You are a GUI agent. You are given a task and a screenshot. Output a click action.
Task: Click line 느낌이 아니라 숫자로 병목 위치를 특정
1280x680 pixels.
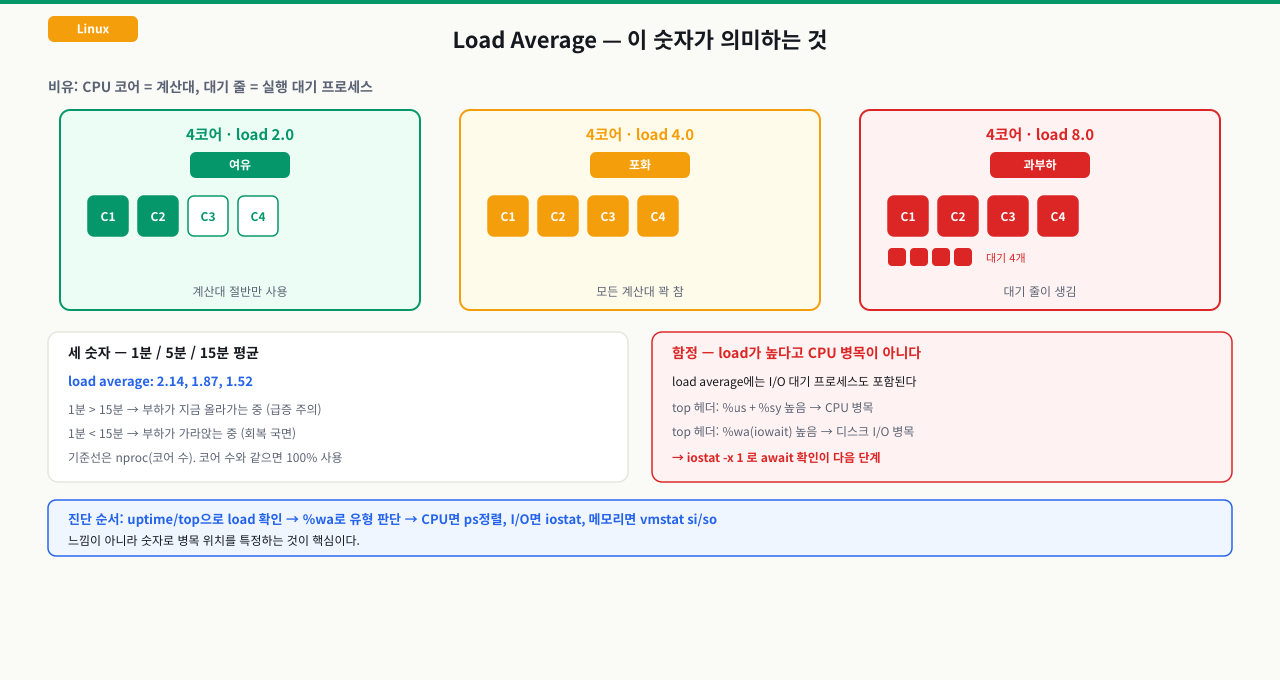point(214,540)
